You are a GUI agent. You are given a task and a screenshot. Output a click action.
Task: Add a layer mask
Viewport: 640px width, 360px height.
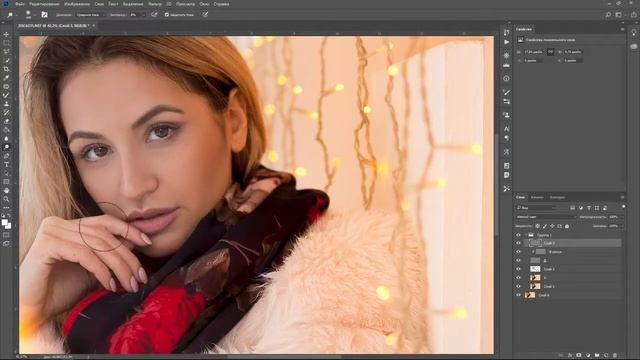pos(579,356)
